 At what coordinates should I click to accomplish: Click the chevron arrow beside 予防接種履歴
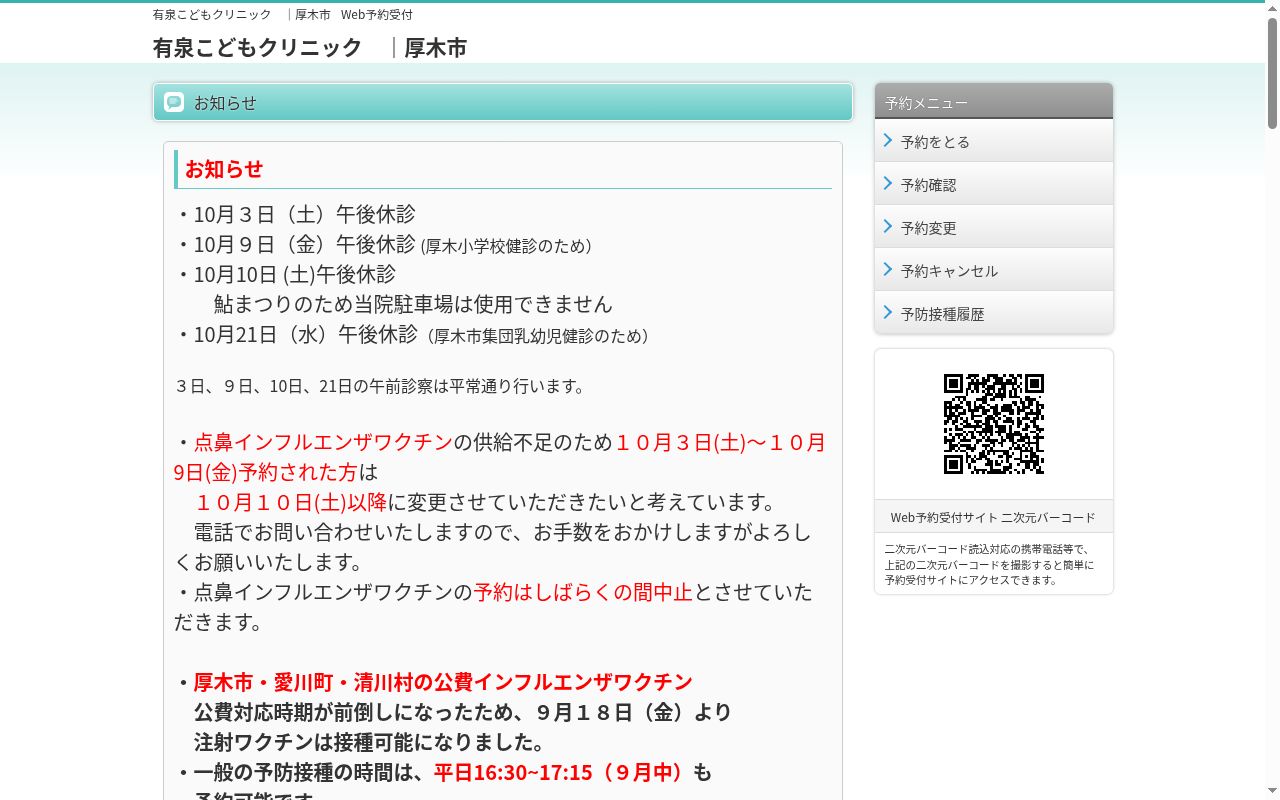click(x=888, y=312)
